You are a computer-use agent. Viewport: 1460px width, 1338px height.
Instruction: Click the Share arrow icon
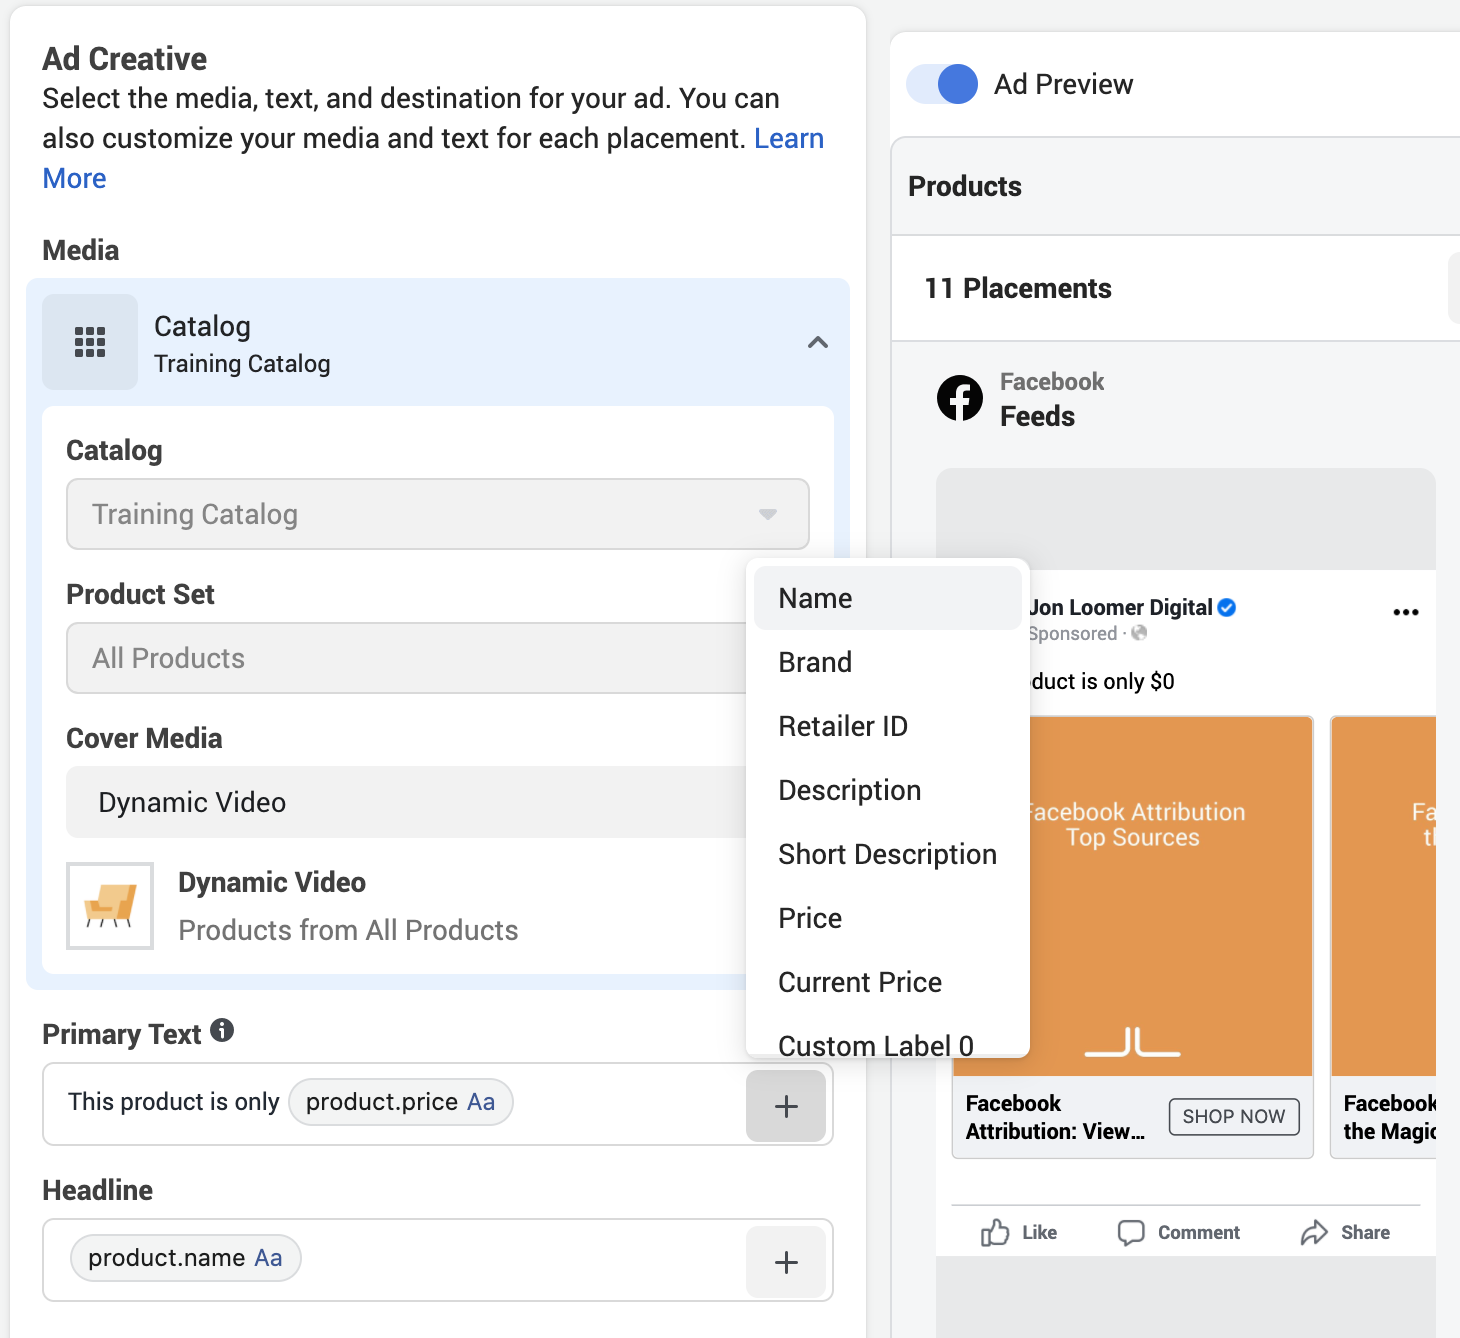click(1314, 1232)
